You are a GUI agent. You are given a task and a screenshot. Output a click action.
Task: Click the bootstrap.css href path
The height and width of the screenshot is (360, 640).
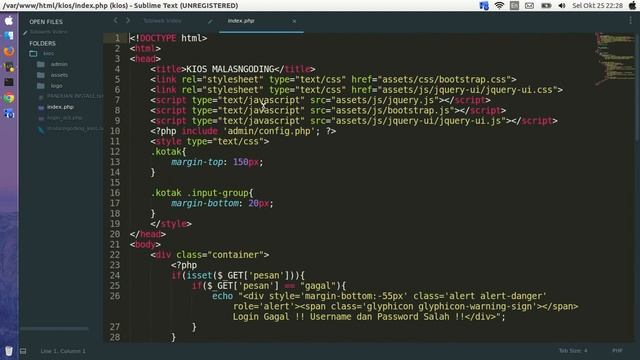click(444, 79)
